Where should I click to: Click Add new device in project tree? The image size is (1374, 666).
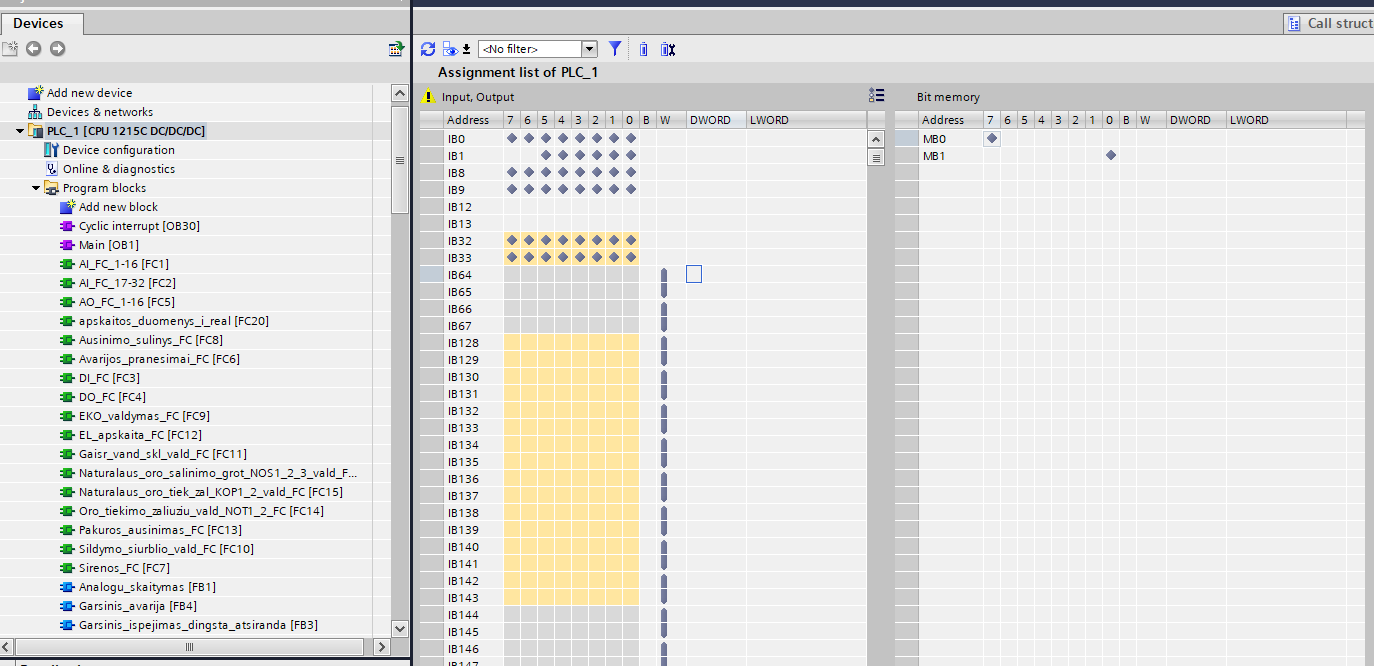pos(89,93)
